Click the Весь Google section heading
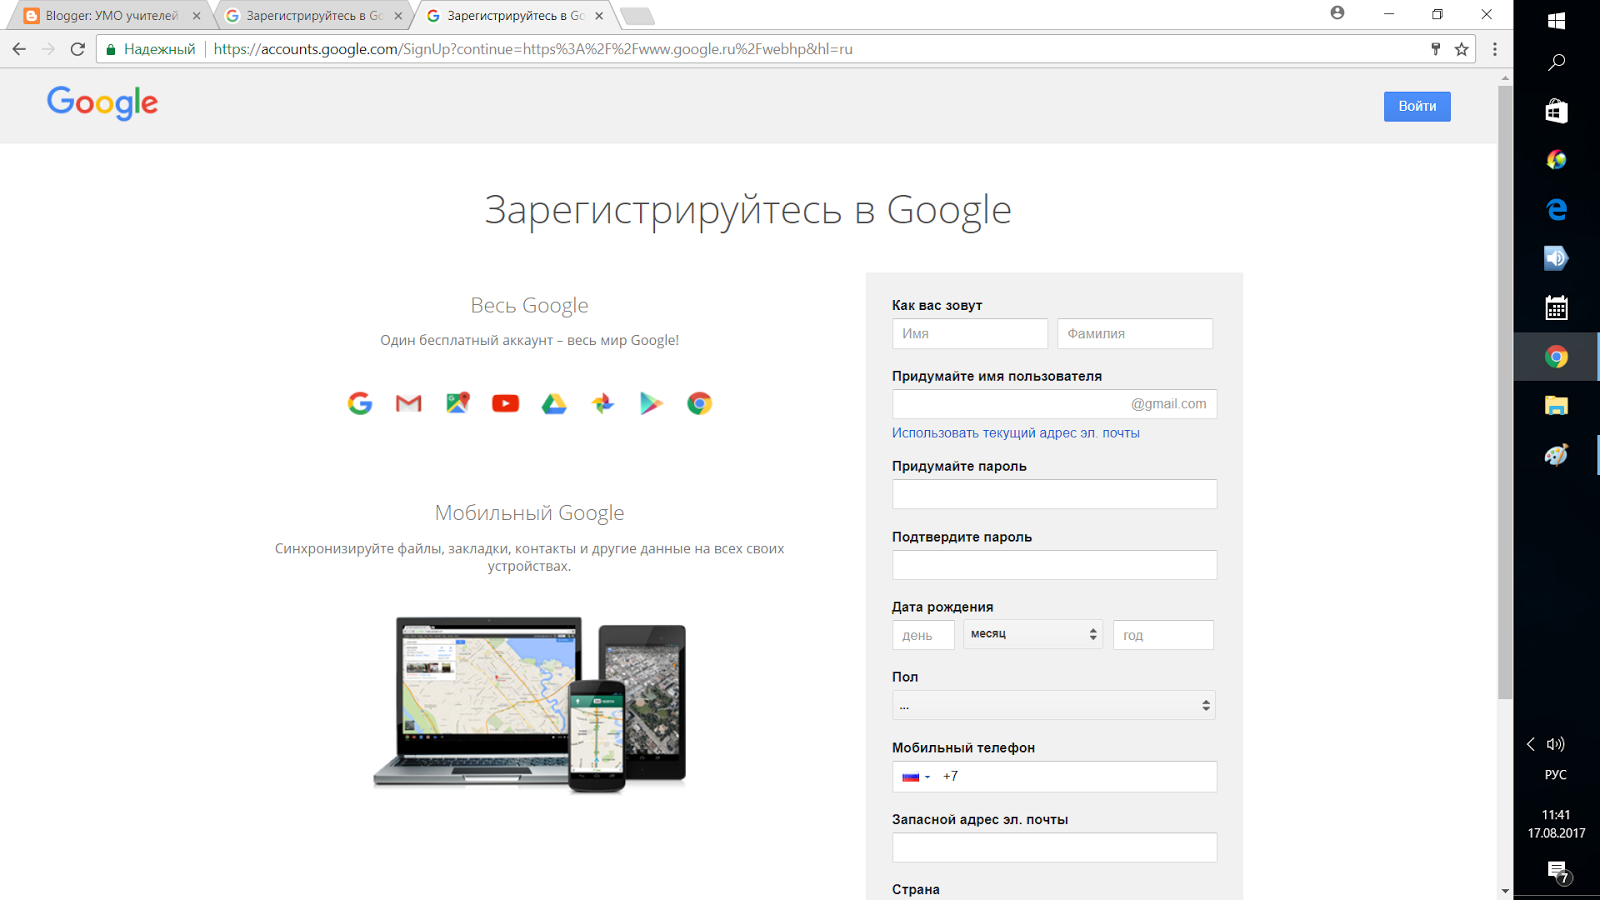The height and width of the screenshot is (900, 1600). tap(530, 306)
